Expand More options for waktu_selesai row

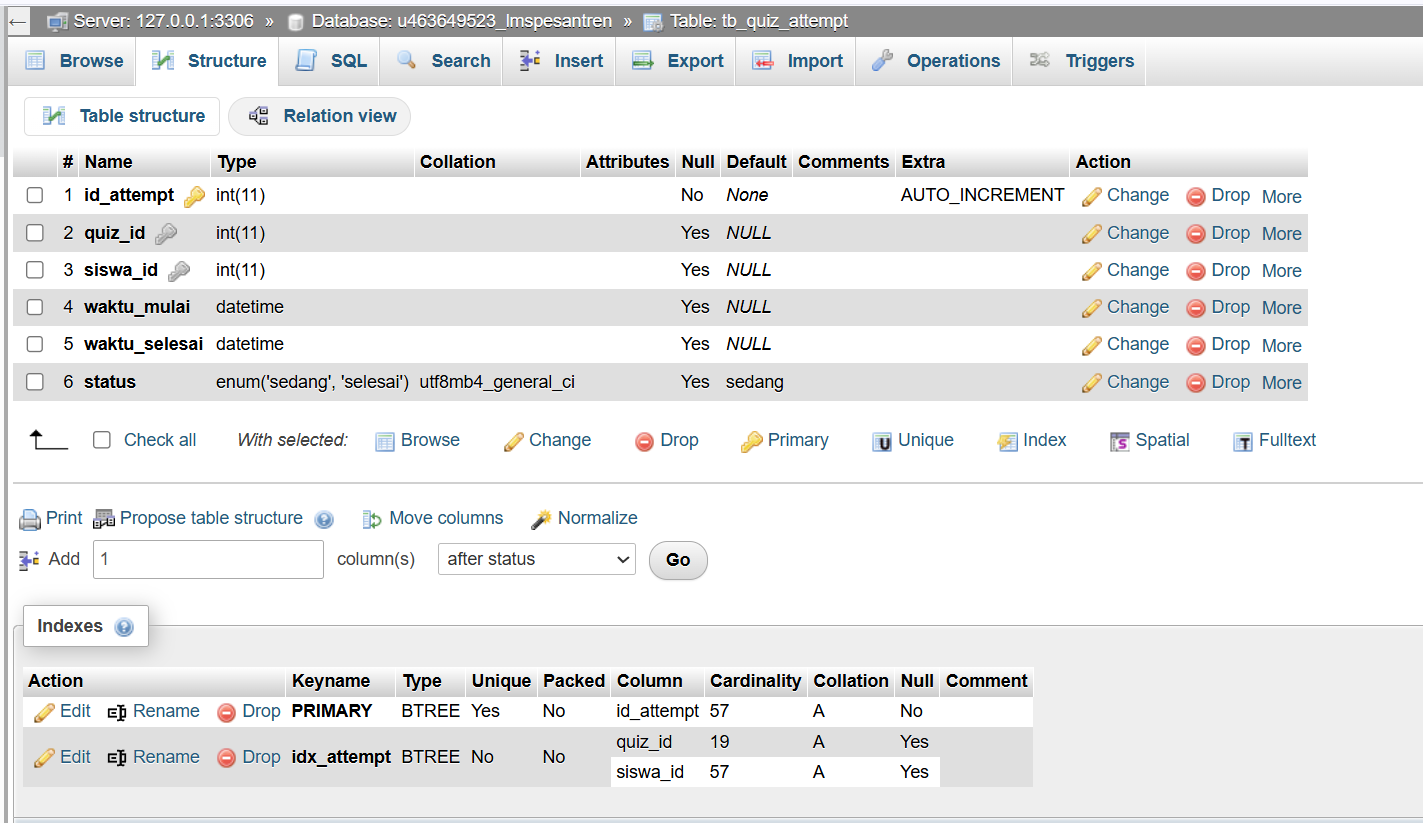pyautogui.click(x=1281, y=345)
